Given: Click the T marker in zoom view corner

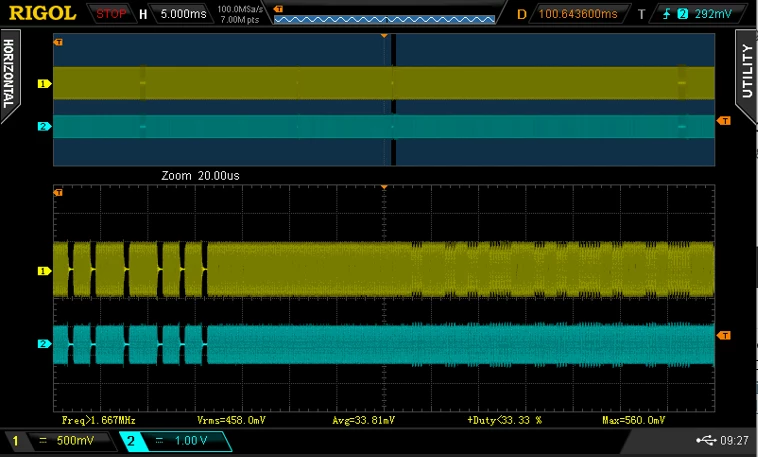Looking at the screenshot, I should pos(58,192).
